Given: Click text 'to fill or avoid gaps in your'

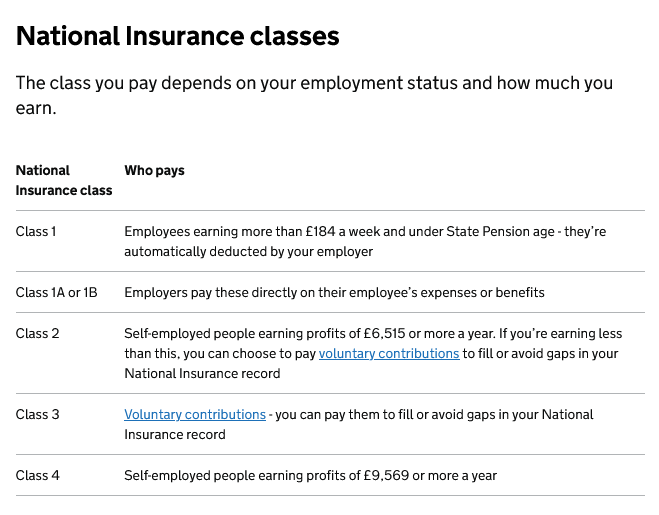Looking at the screenshot, I should pos(540,354).
